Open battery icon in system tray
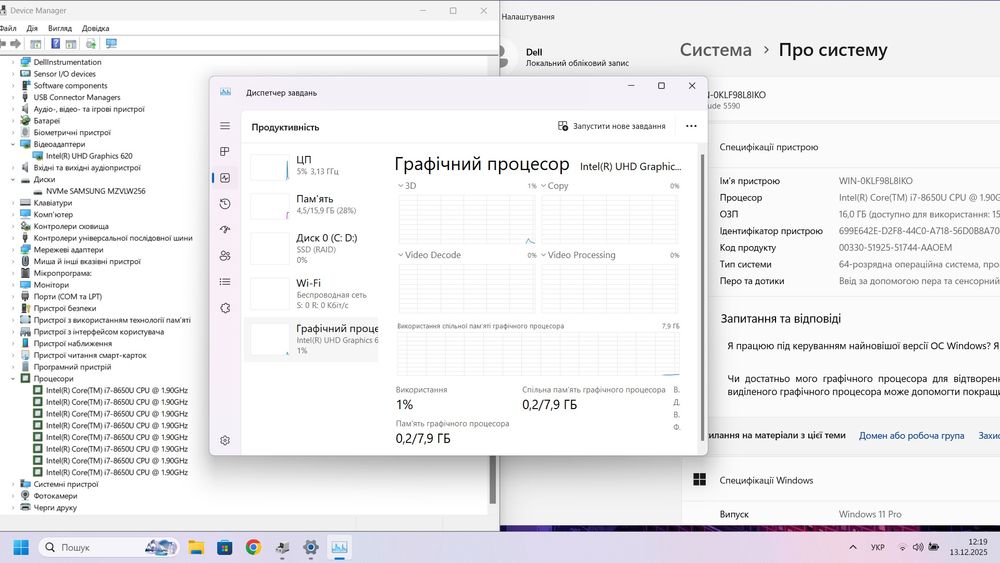The width and height of the screenshot is (1000, 563). 934,547
